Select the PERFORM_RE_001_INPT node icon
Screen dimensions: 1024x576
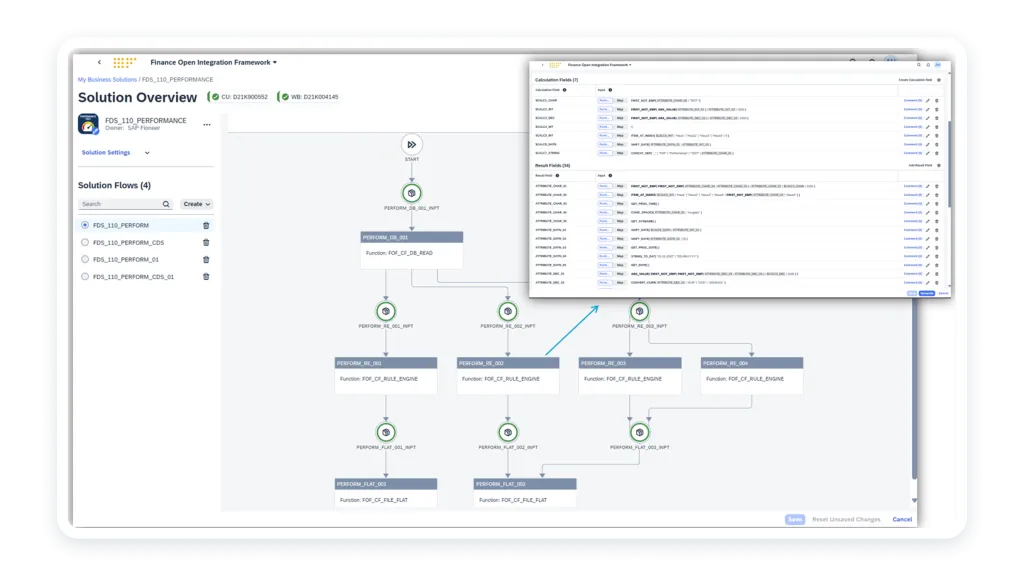tap(386, 312)
